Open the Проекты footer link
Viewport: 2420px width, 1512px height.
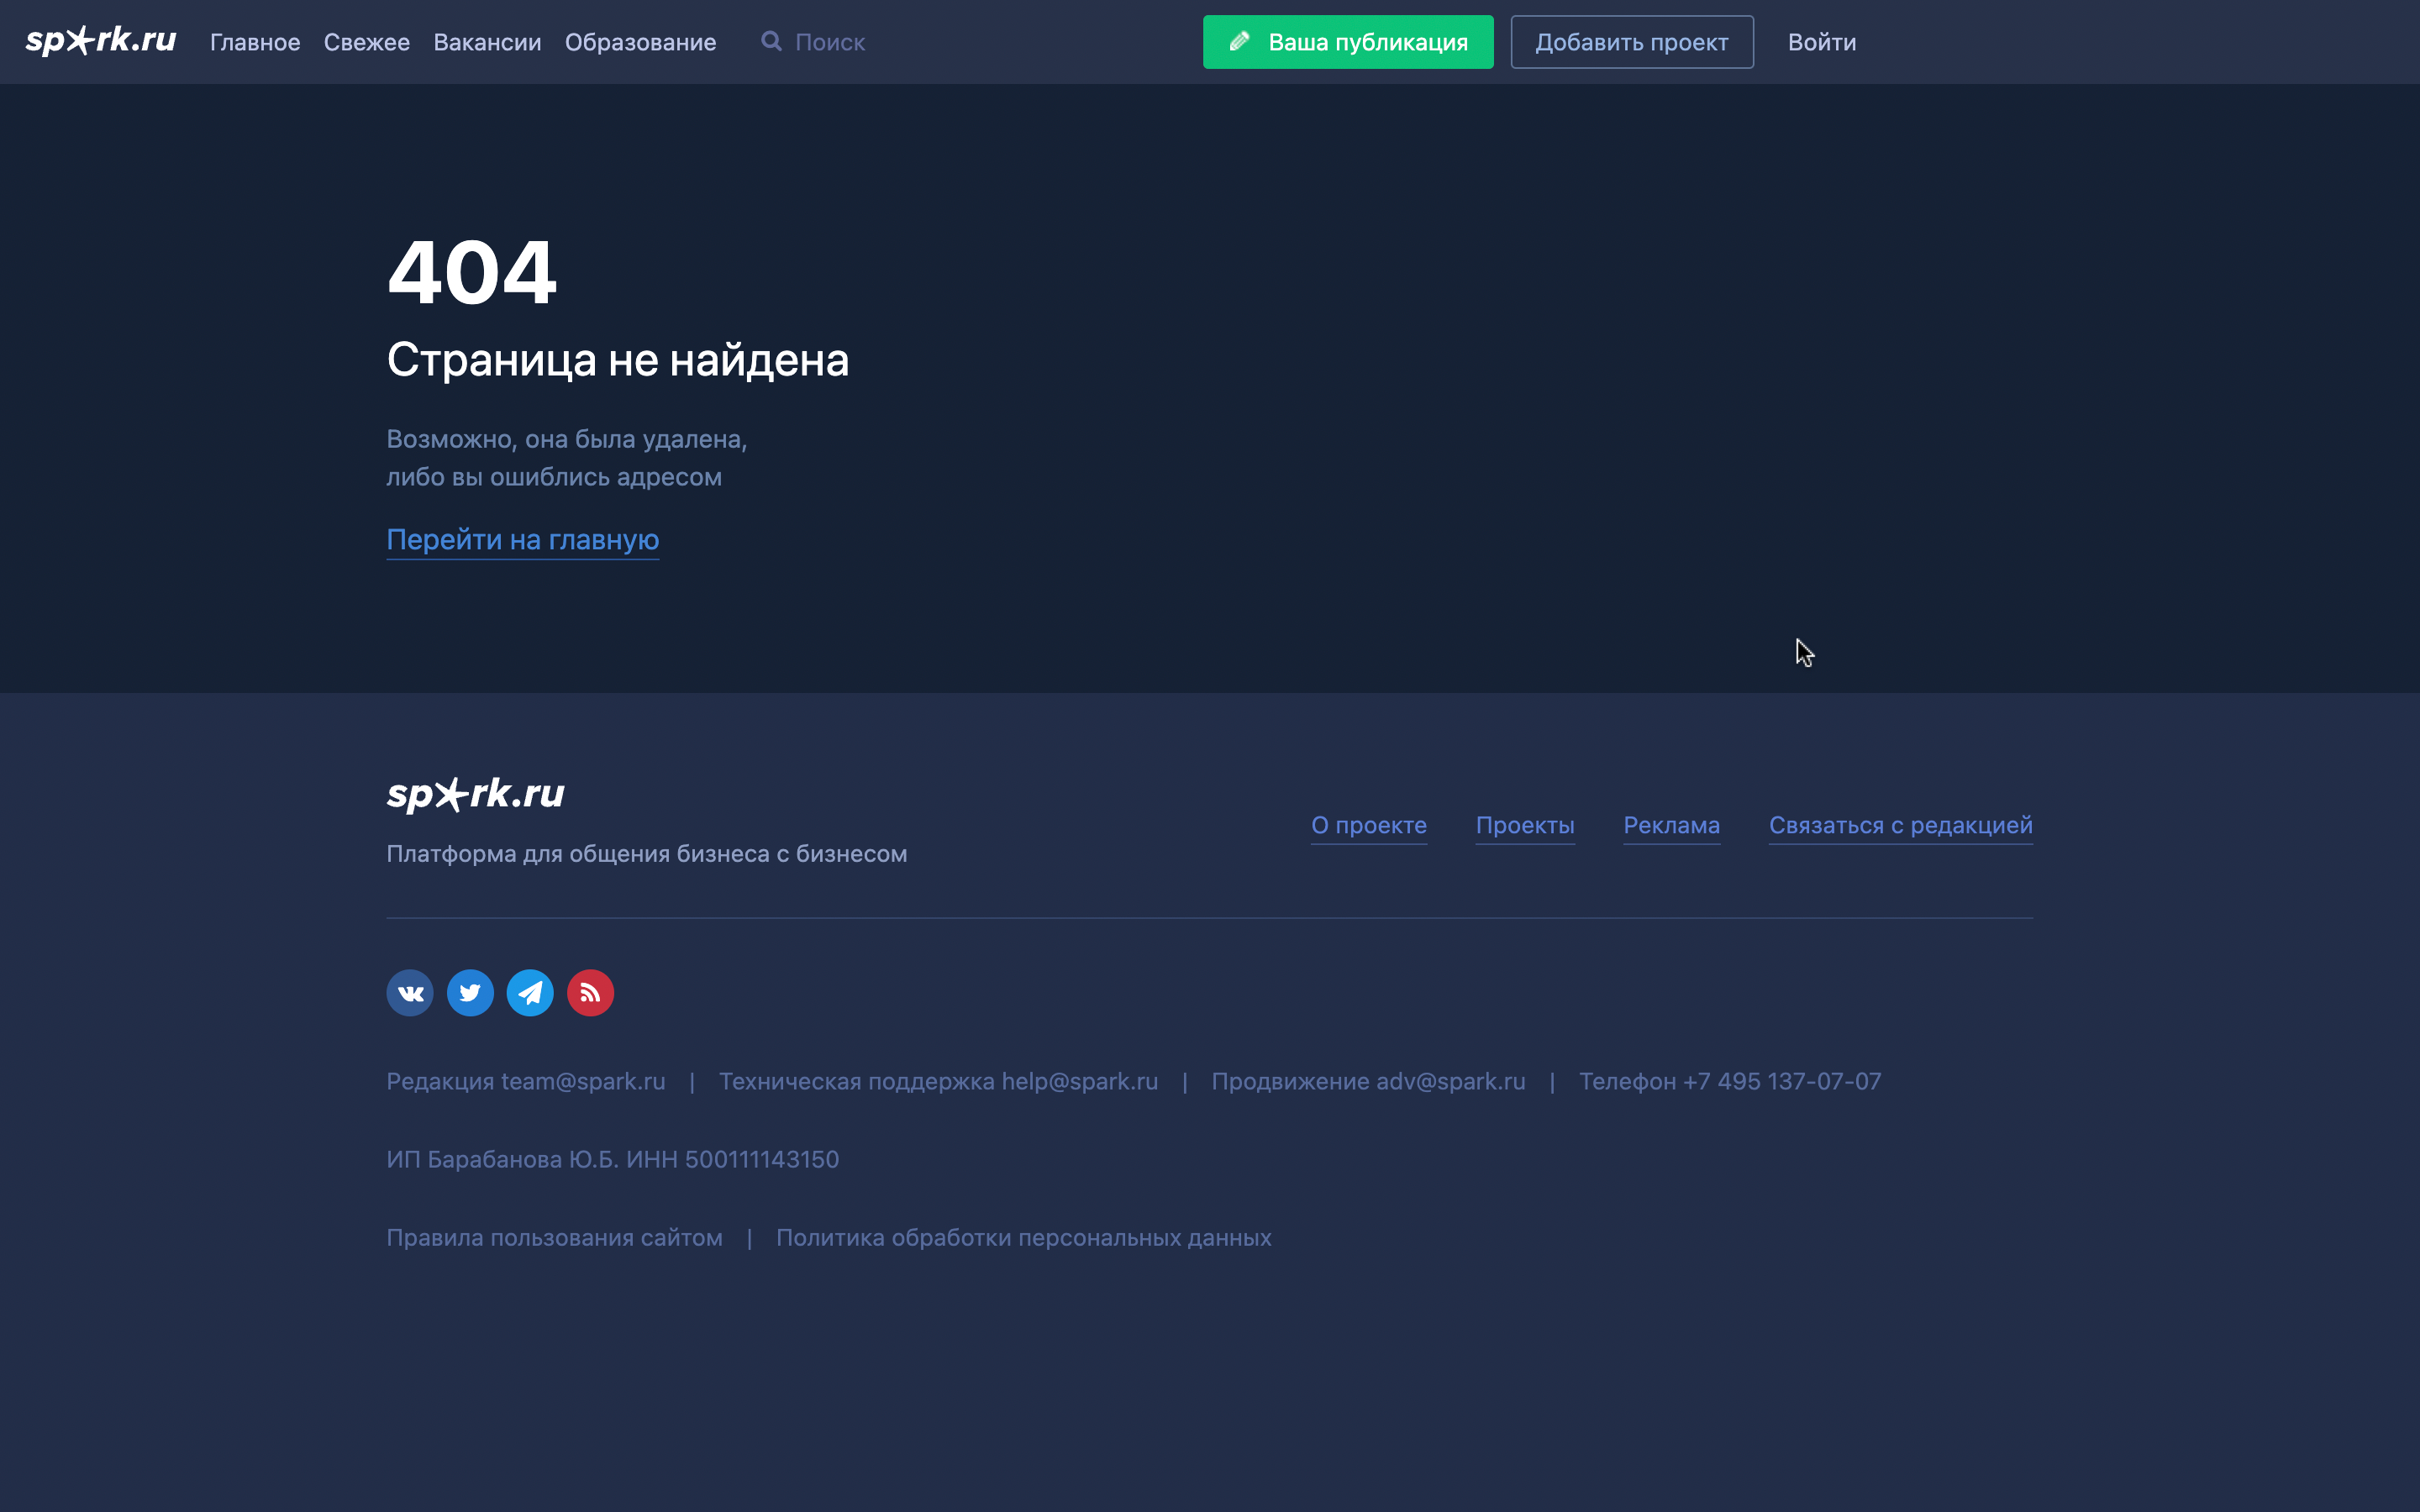click(x=1525, y=826)
